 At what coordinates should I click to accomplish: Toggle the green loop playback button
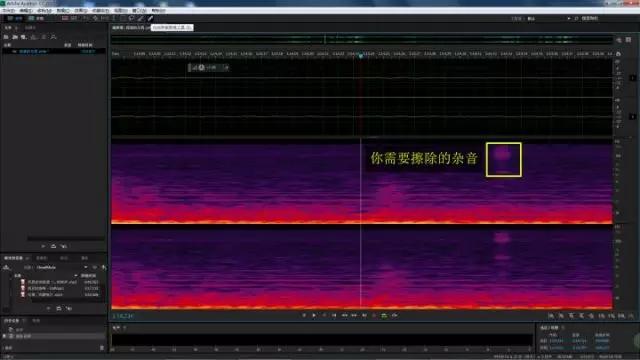pos(384,315)
